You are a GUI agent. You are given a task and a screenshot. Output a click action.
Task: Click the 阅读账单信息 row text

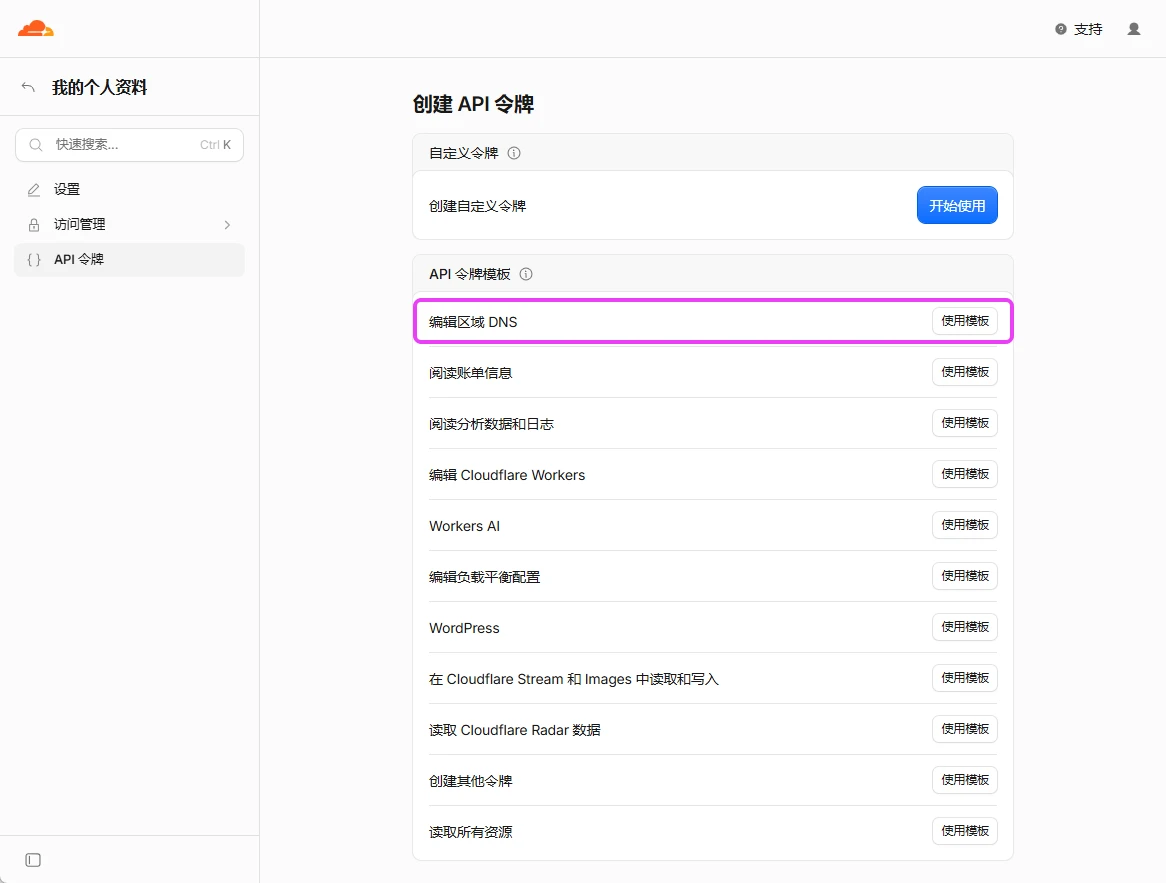click(x=471, y=373)
